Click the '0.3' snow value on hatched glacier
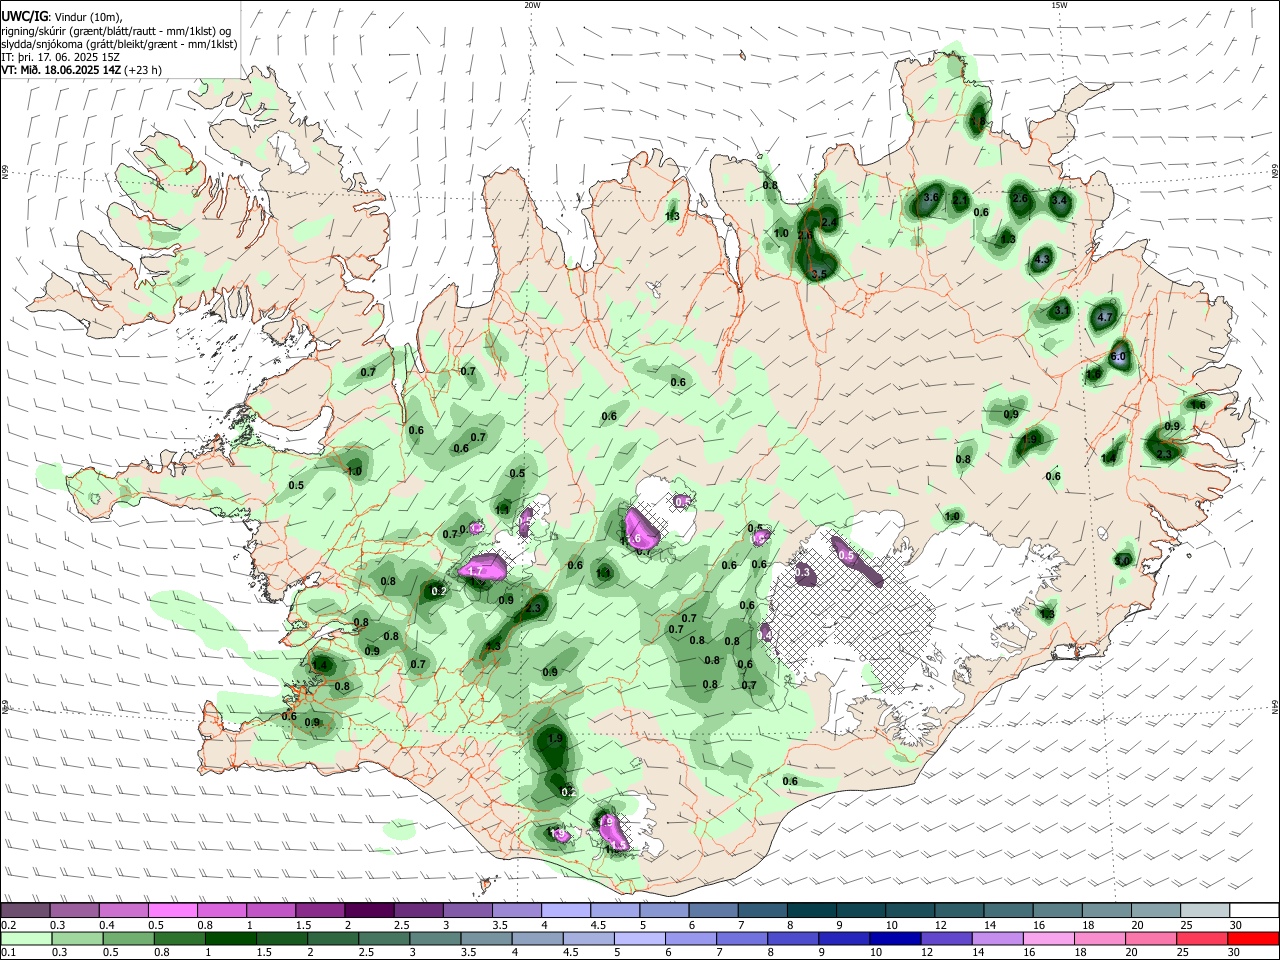Image resolution: width=1280 pixels, height=960 pixels. pyautogui.click(x=803, y=573)
